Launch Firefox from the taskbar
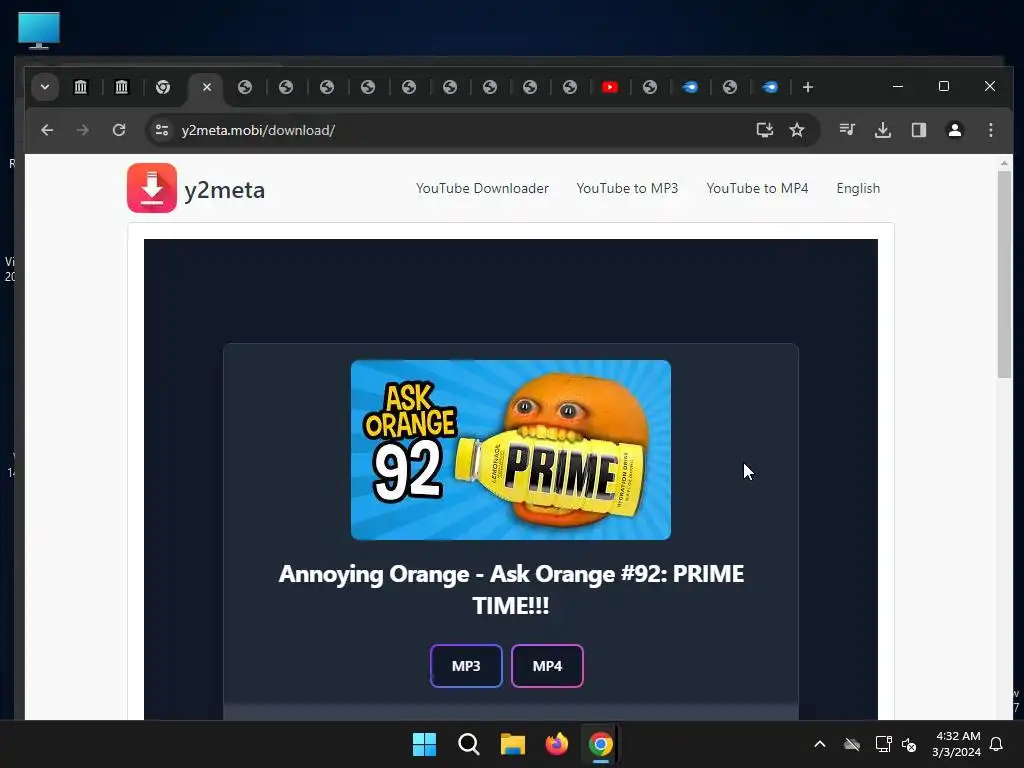 click(556, 744)
